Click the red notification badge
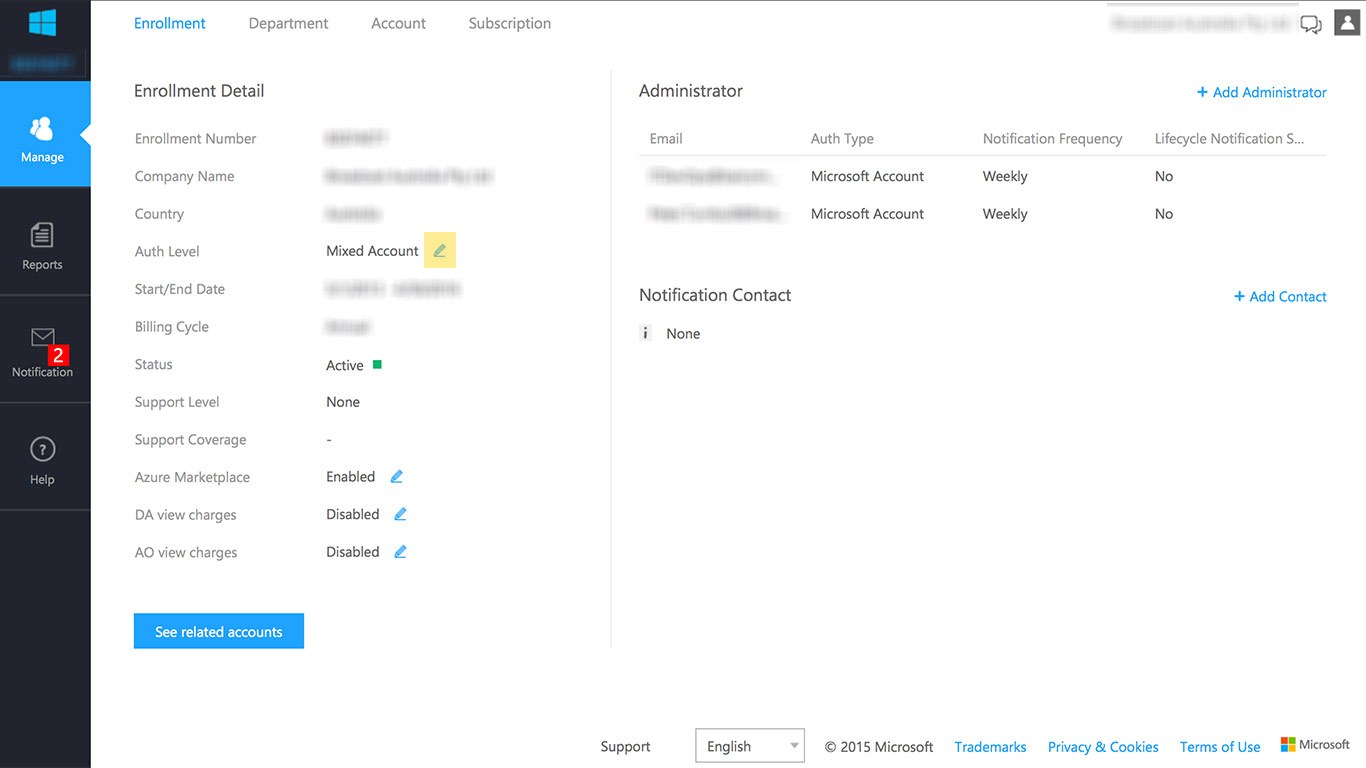The width and height of the screenshot is (1366, 768). 58,354
